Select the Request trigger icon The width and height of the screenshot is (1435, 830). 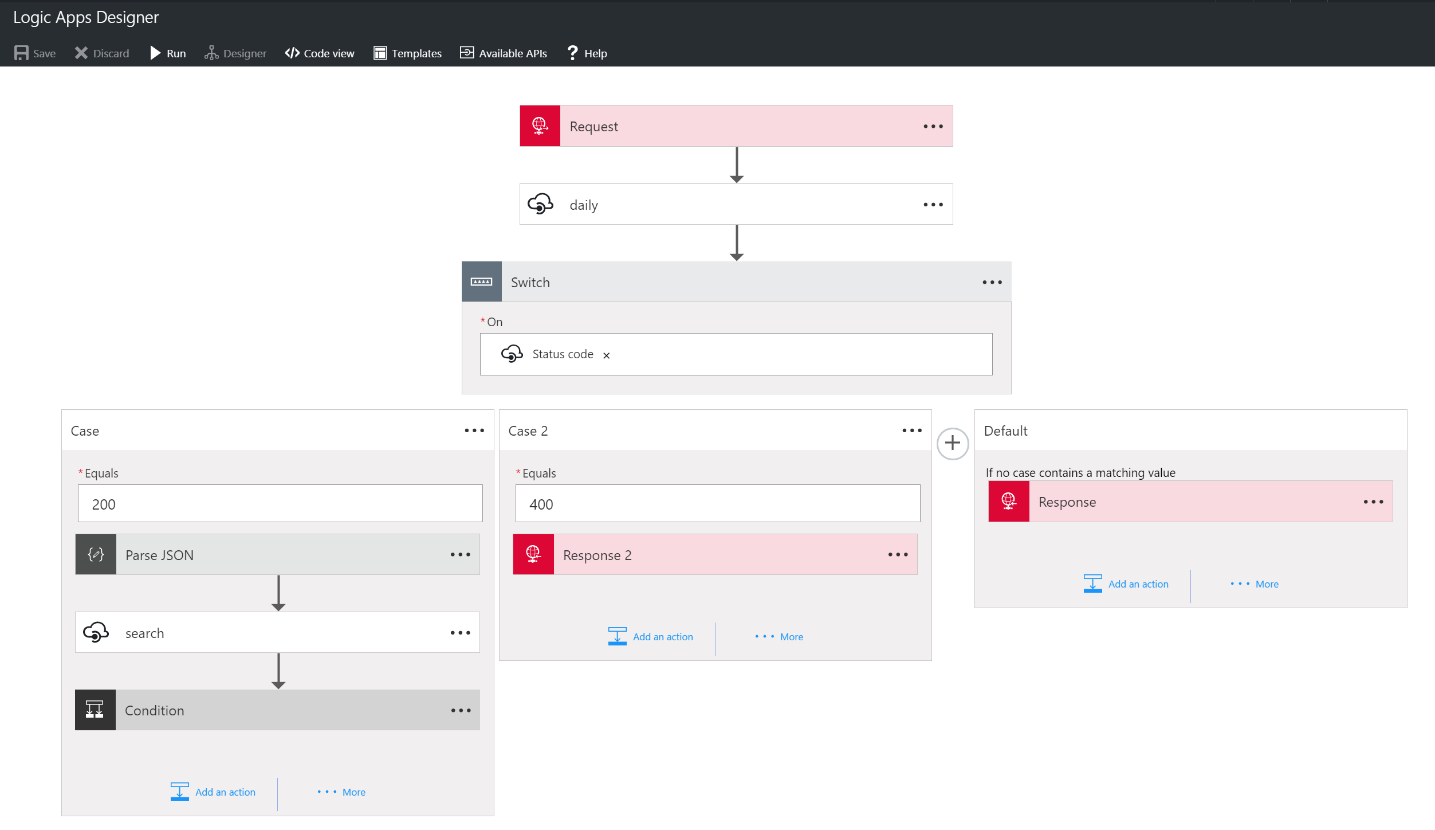tap(539, 125)
